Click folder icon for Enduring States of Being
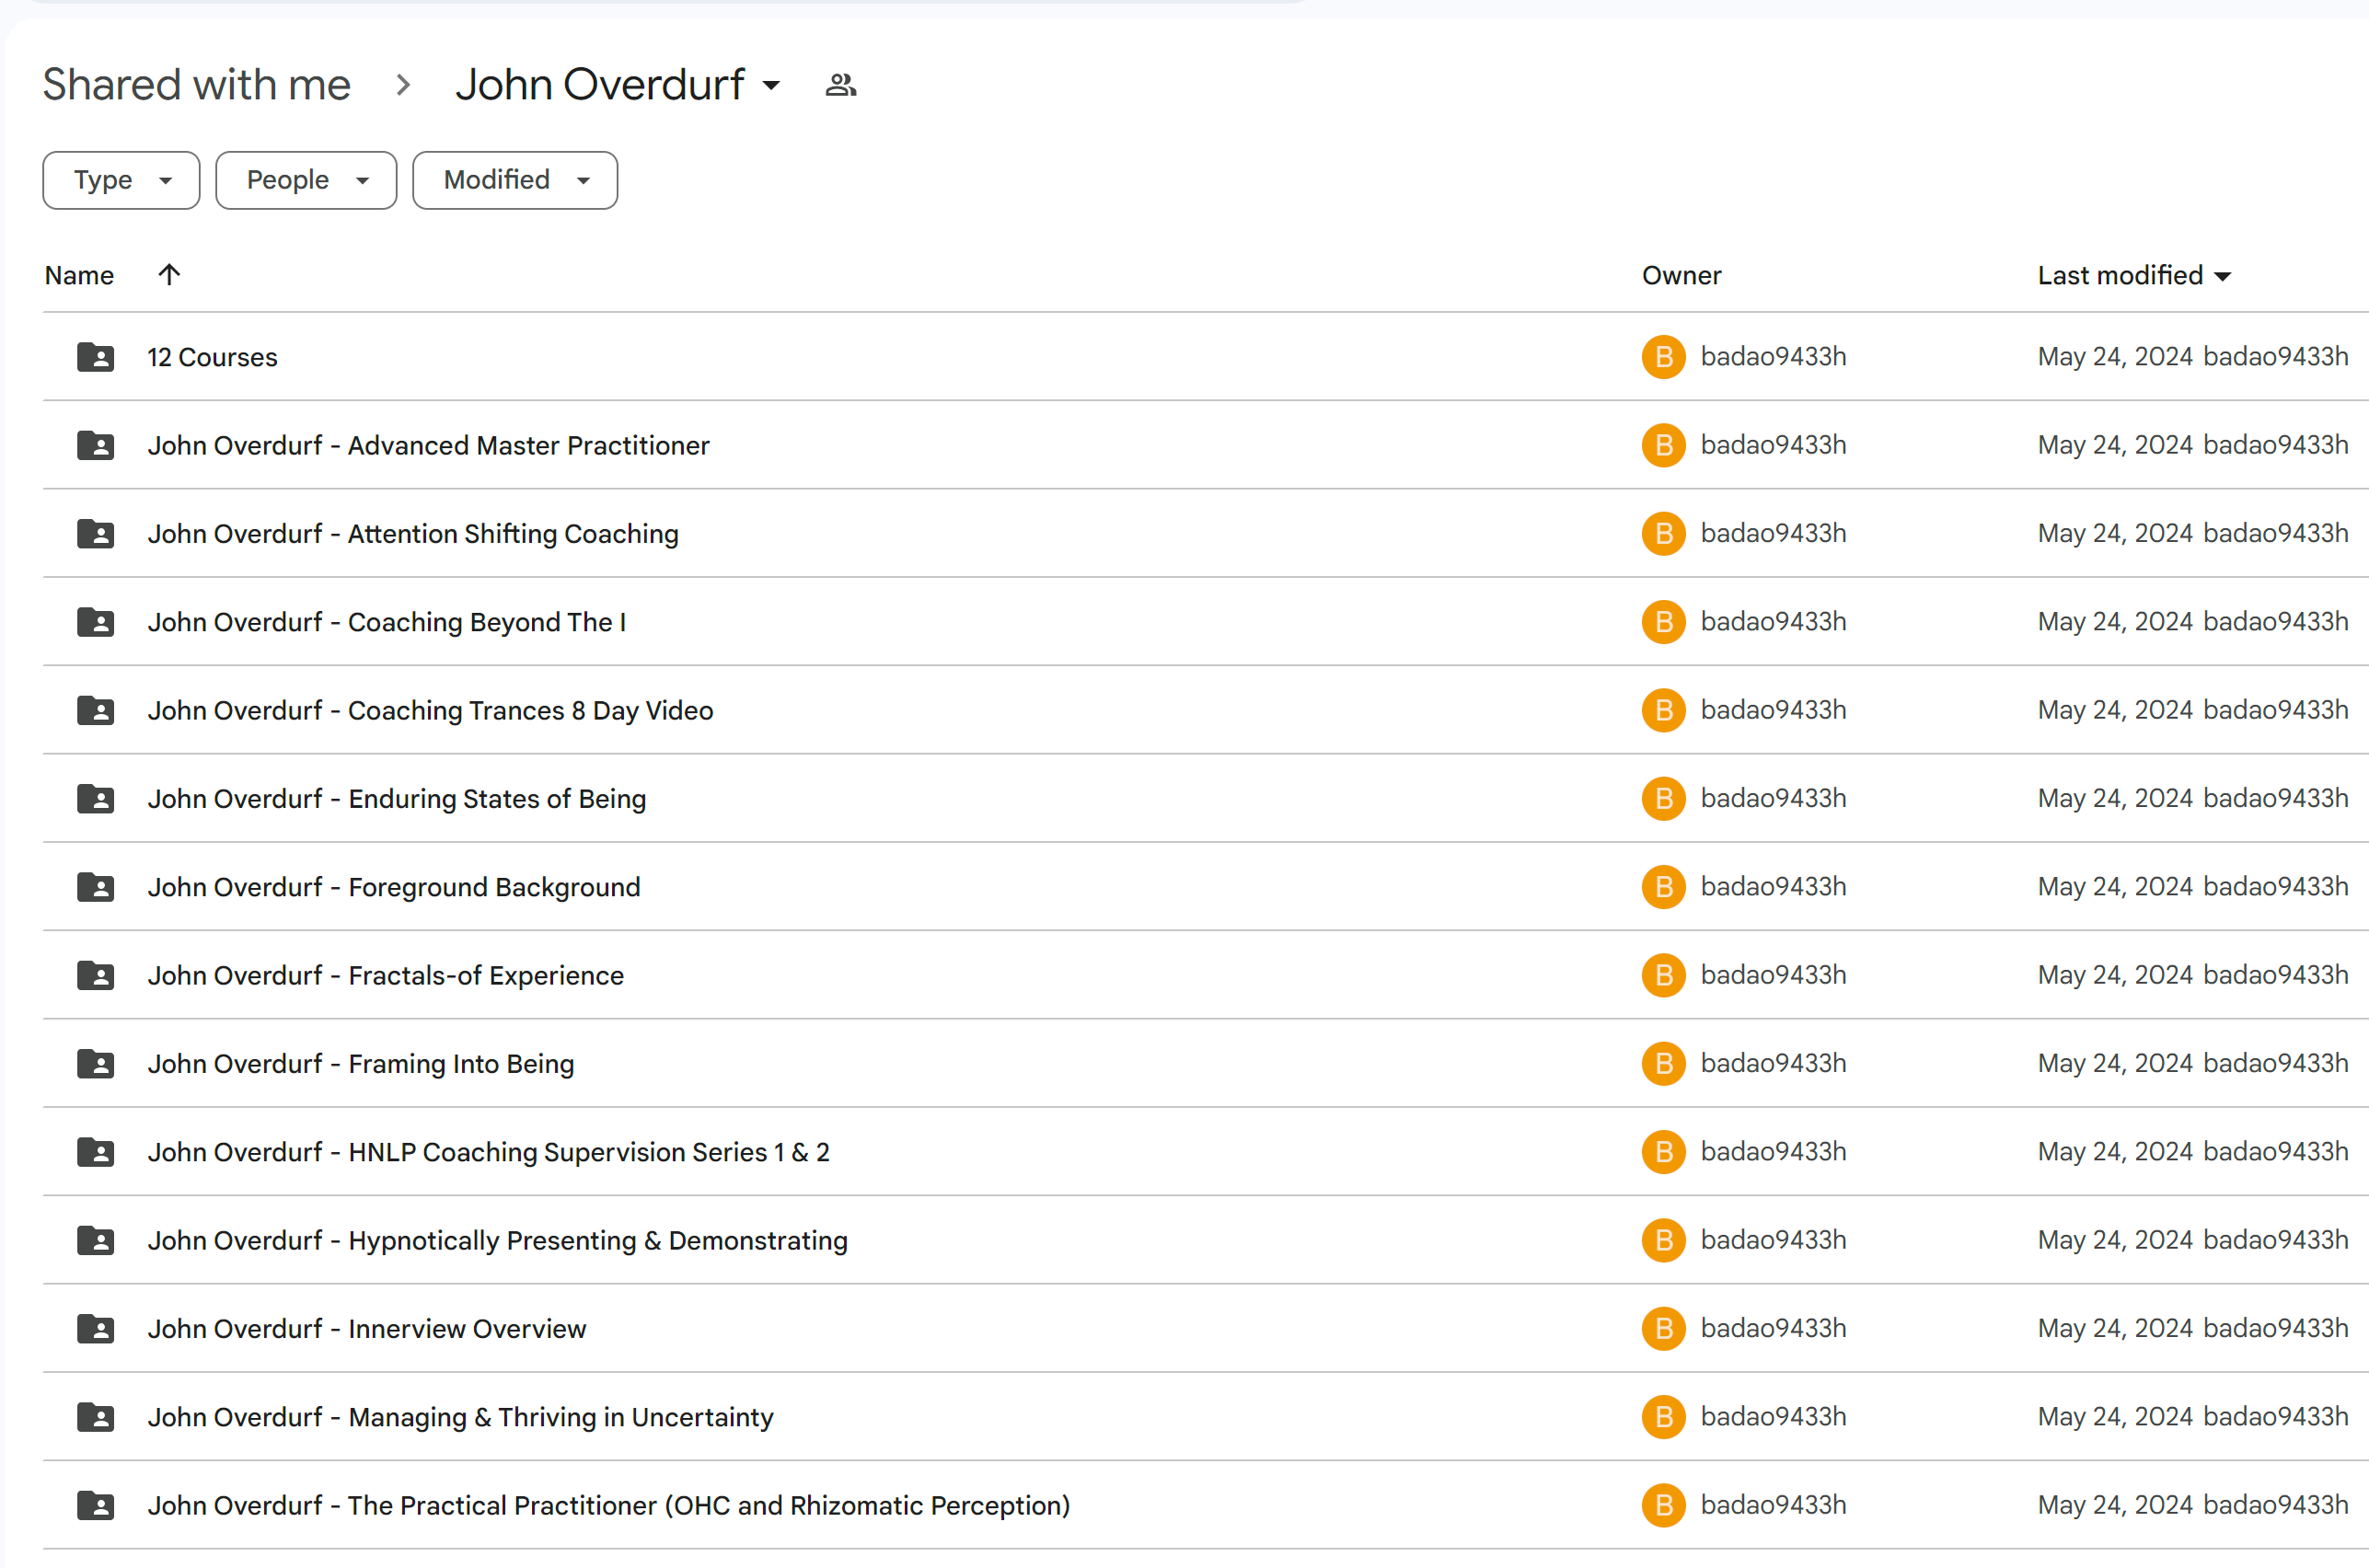The image size is (2369, 1568). (x=96, y=798)
